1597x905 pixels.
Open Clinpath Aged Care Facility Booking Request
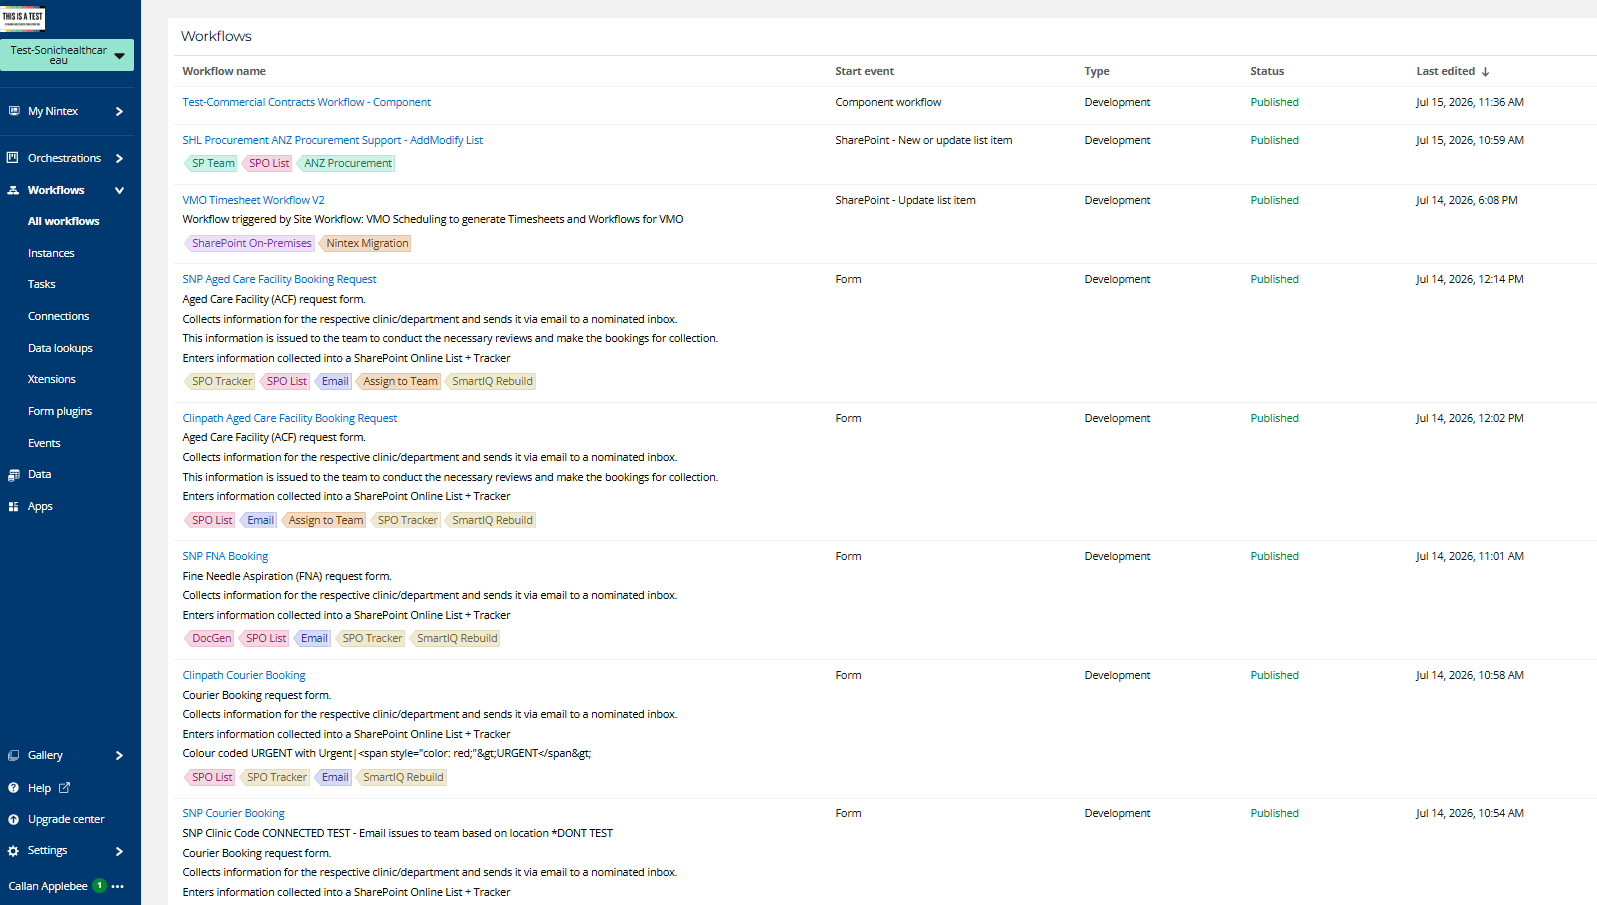click(290, 419)
